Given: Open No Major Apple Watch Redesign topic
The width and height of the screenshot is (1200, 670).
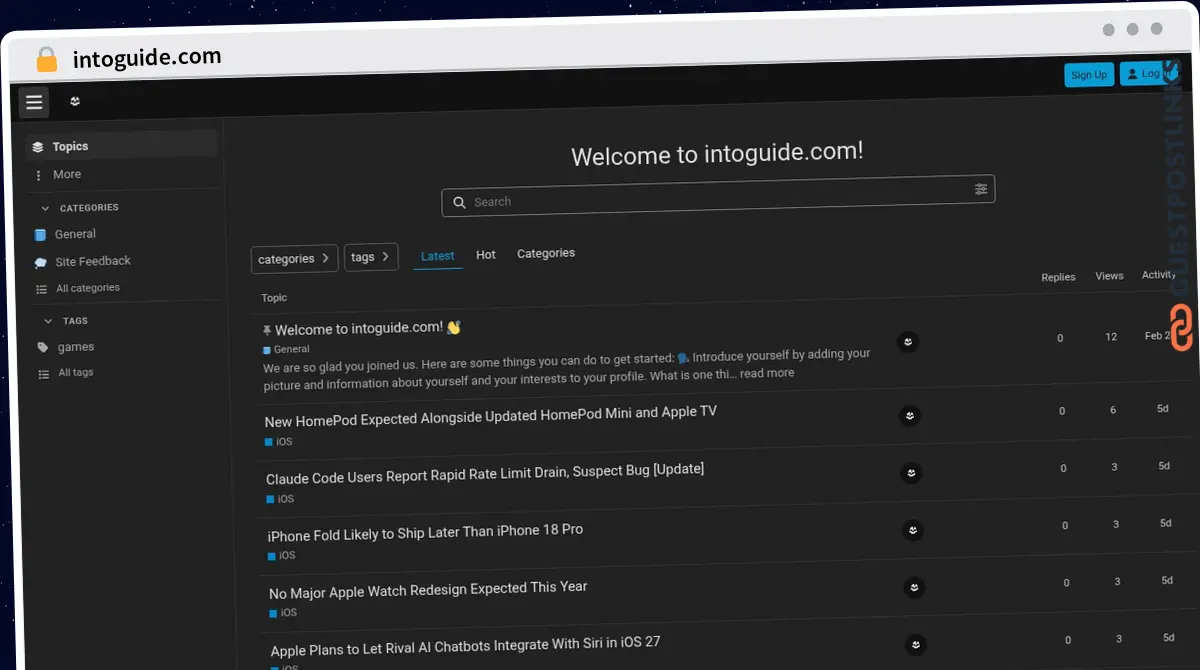Looking at the screenshot, I should click(x=428, y=590).
